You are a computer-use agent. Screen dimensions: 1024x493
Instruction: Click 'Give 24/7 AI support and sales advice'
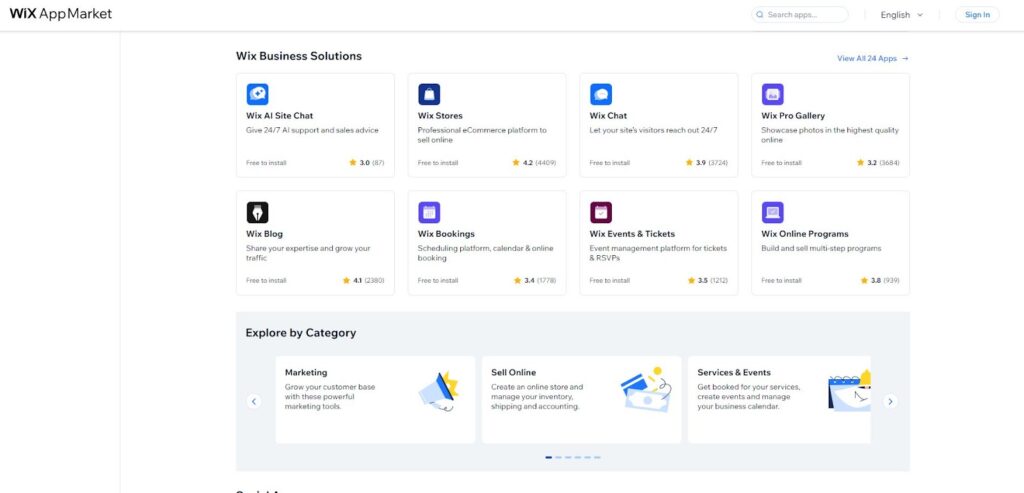pos(312,130)
